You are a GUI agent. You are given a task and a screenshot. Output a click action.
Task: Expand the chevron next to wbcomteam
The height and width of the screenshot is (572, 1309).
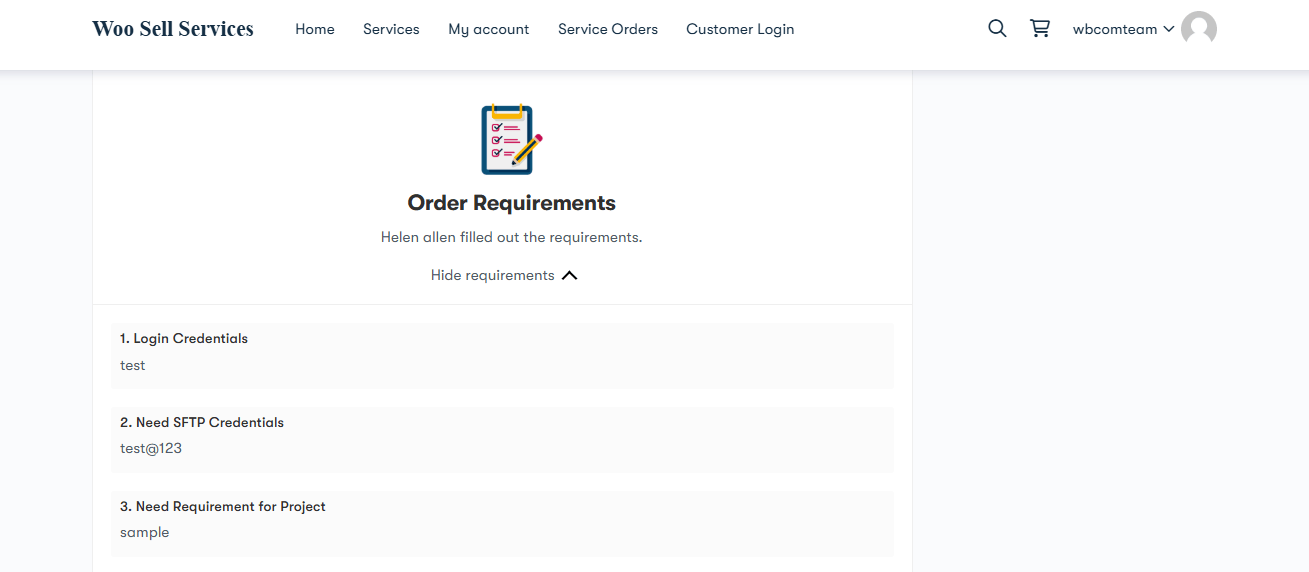point(1168,29)
